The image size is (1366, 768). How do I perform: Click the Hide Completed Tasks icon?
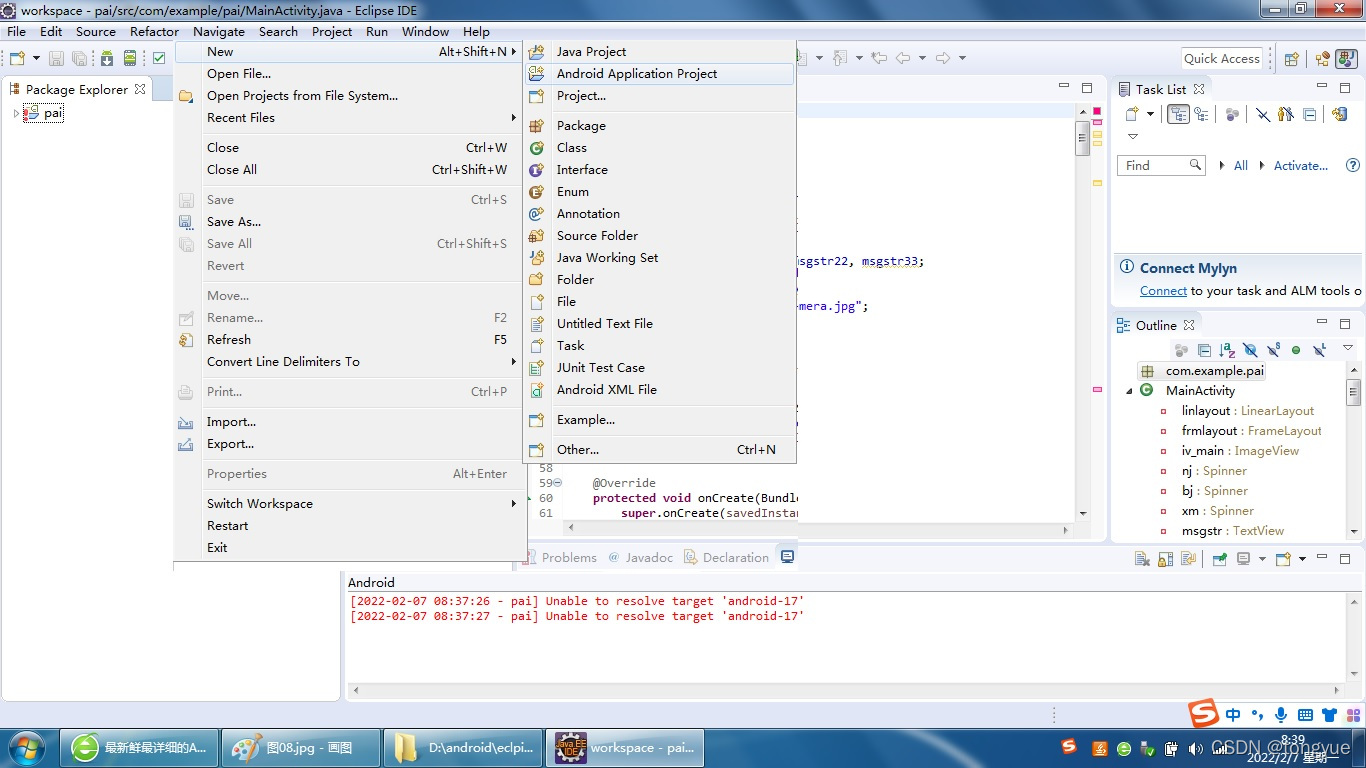[x=1263, y=114]
